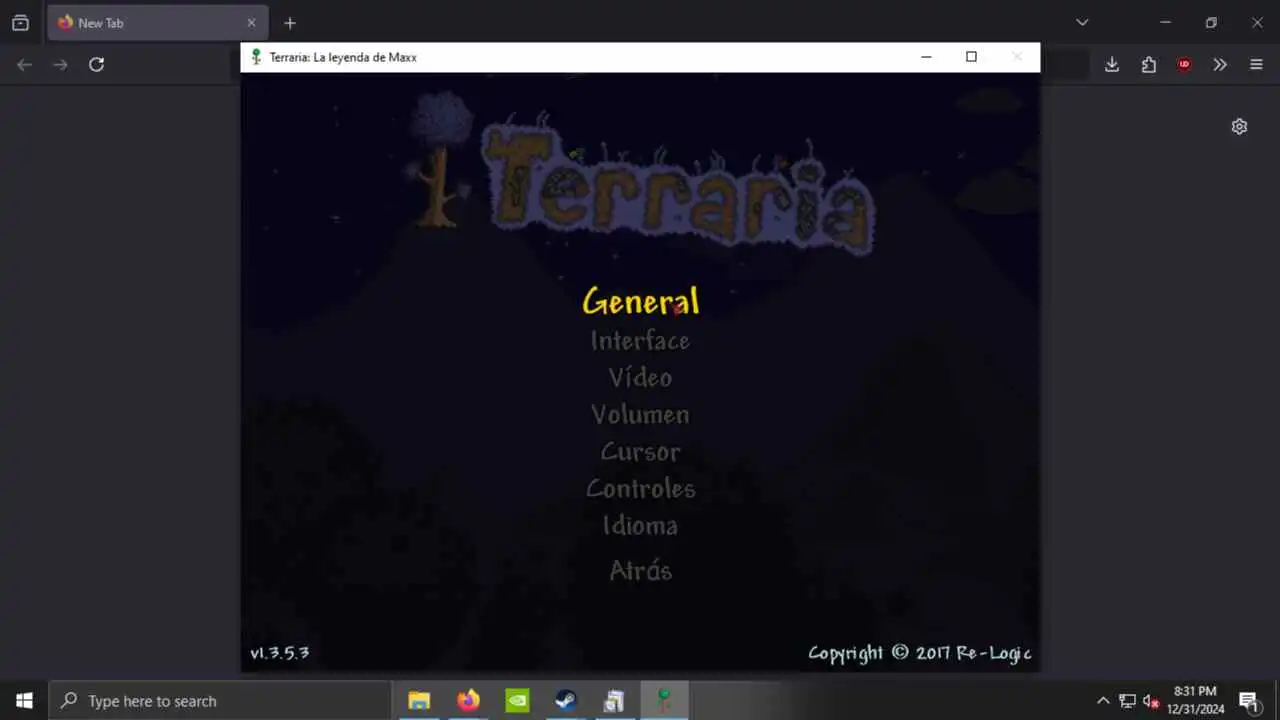Open Firefox downloads panel
The image size is (1280, 720).
[1112, 64]
